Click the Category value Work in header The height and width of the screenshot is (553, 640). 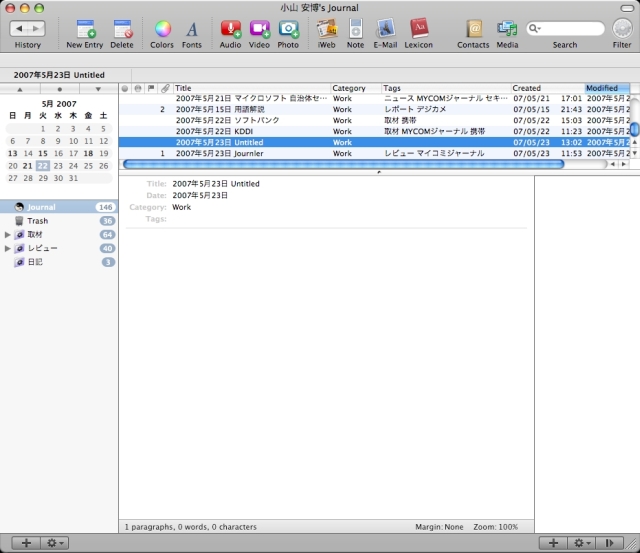coord(182,207)
